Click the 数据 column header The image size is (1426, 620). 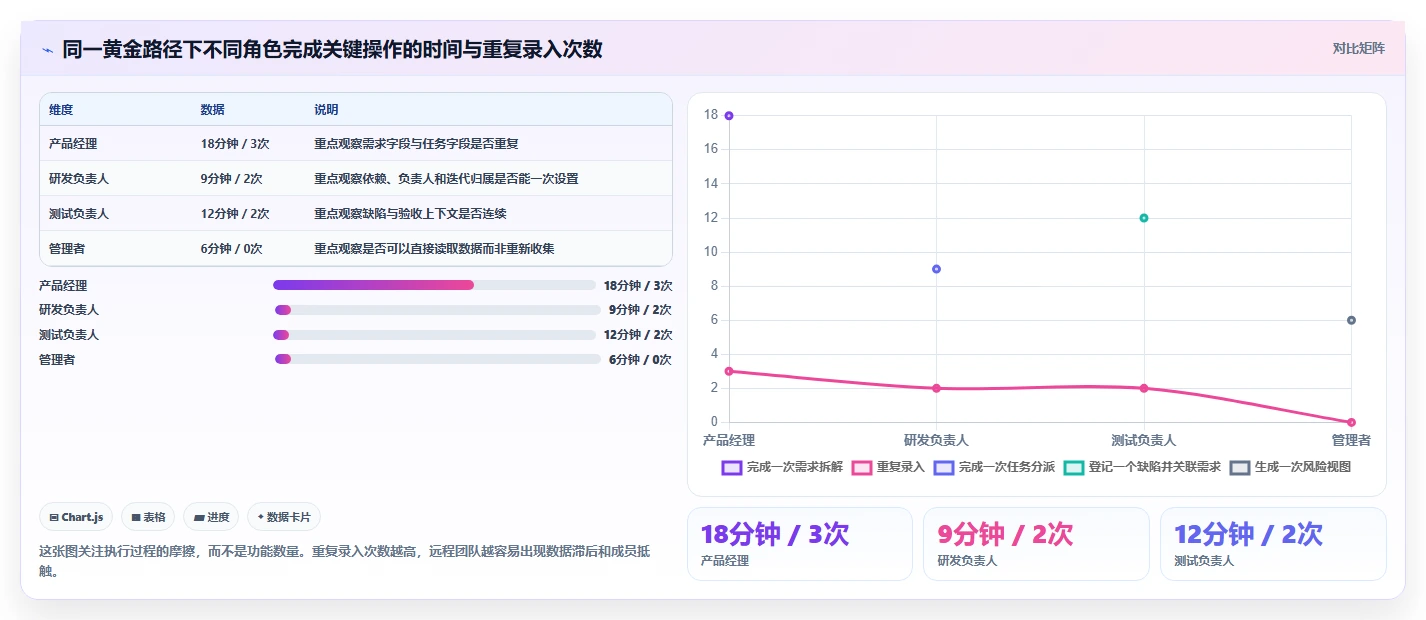pyautogui.click(x=213, y=110)
